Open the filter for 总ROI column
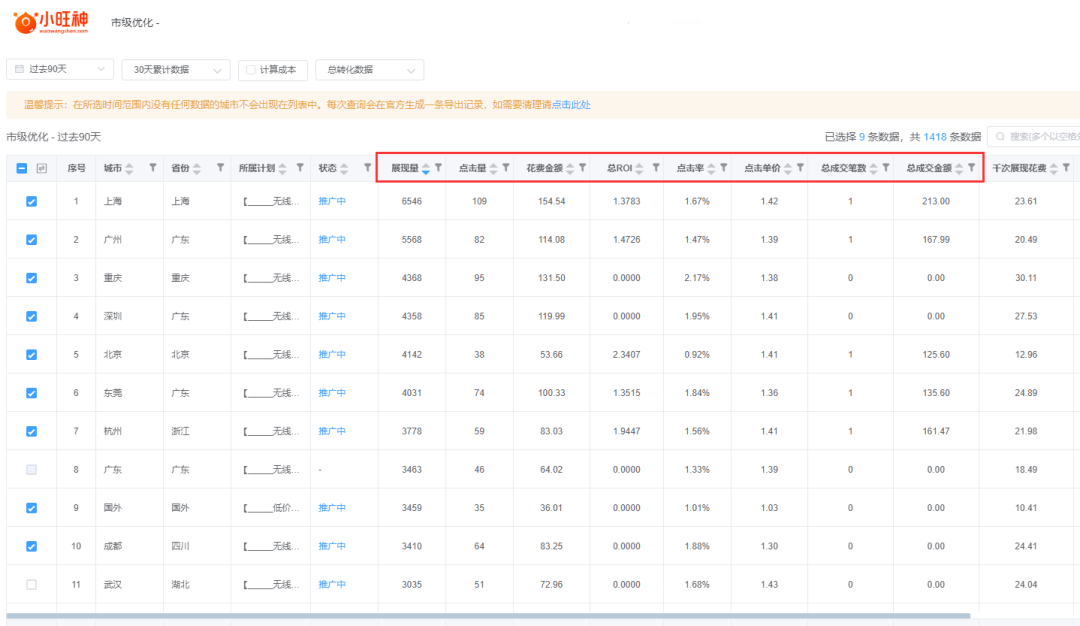The height and width of the screenshot is (626, 1080). 656,167
